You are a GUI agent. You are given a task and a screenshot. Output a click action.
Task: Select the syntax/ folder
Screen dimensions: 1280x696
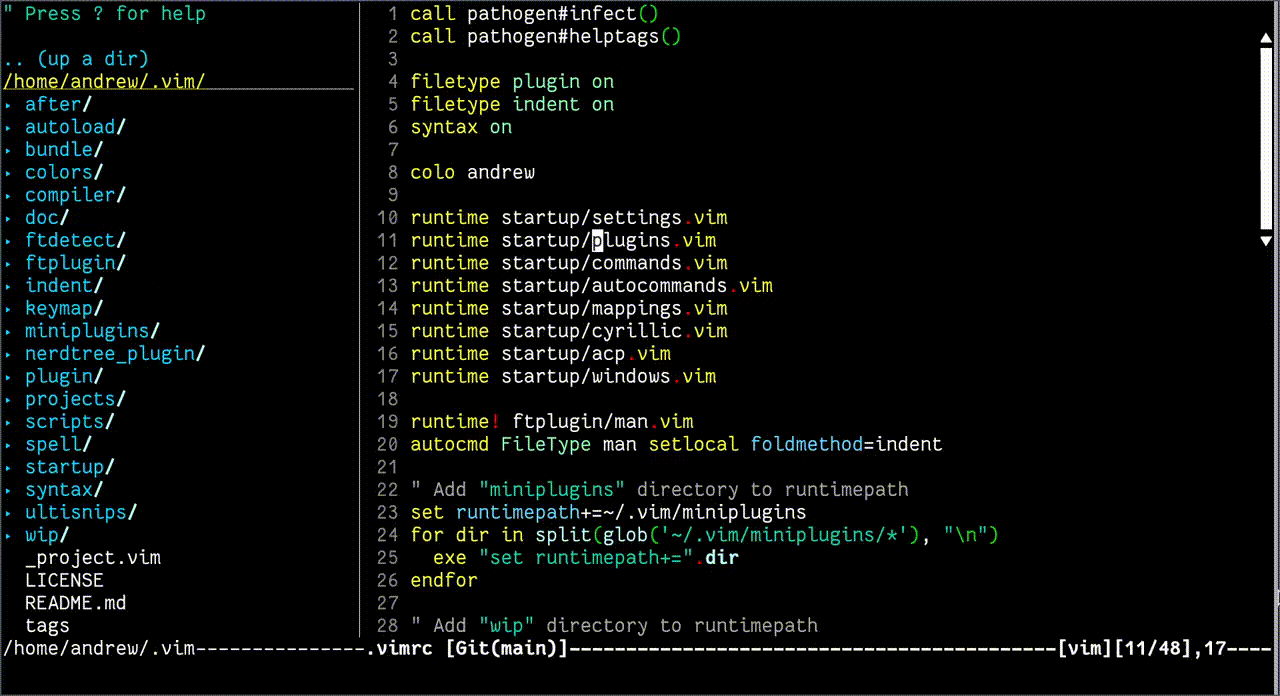pos(64,490)
